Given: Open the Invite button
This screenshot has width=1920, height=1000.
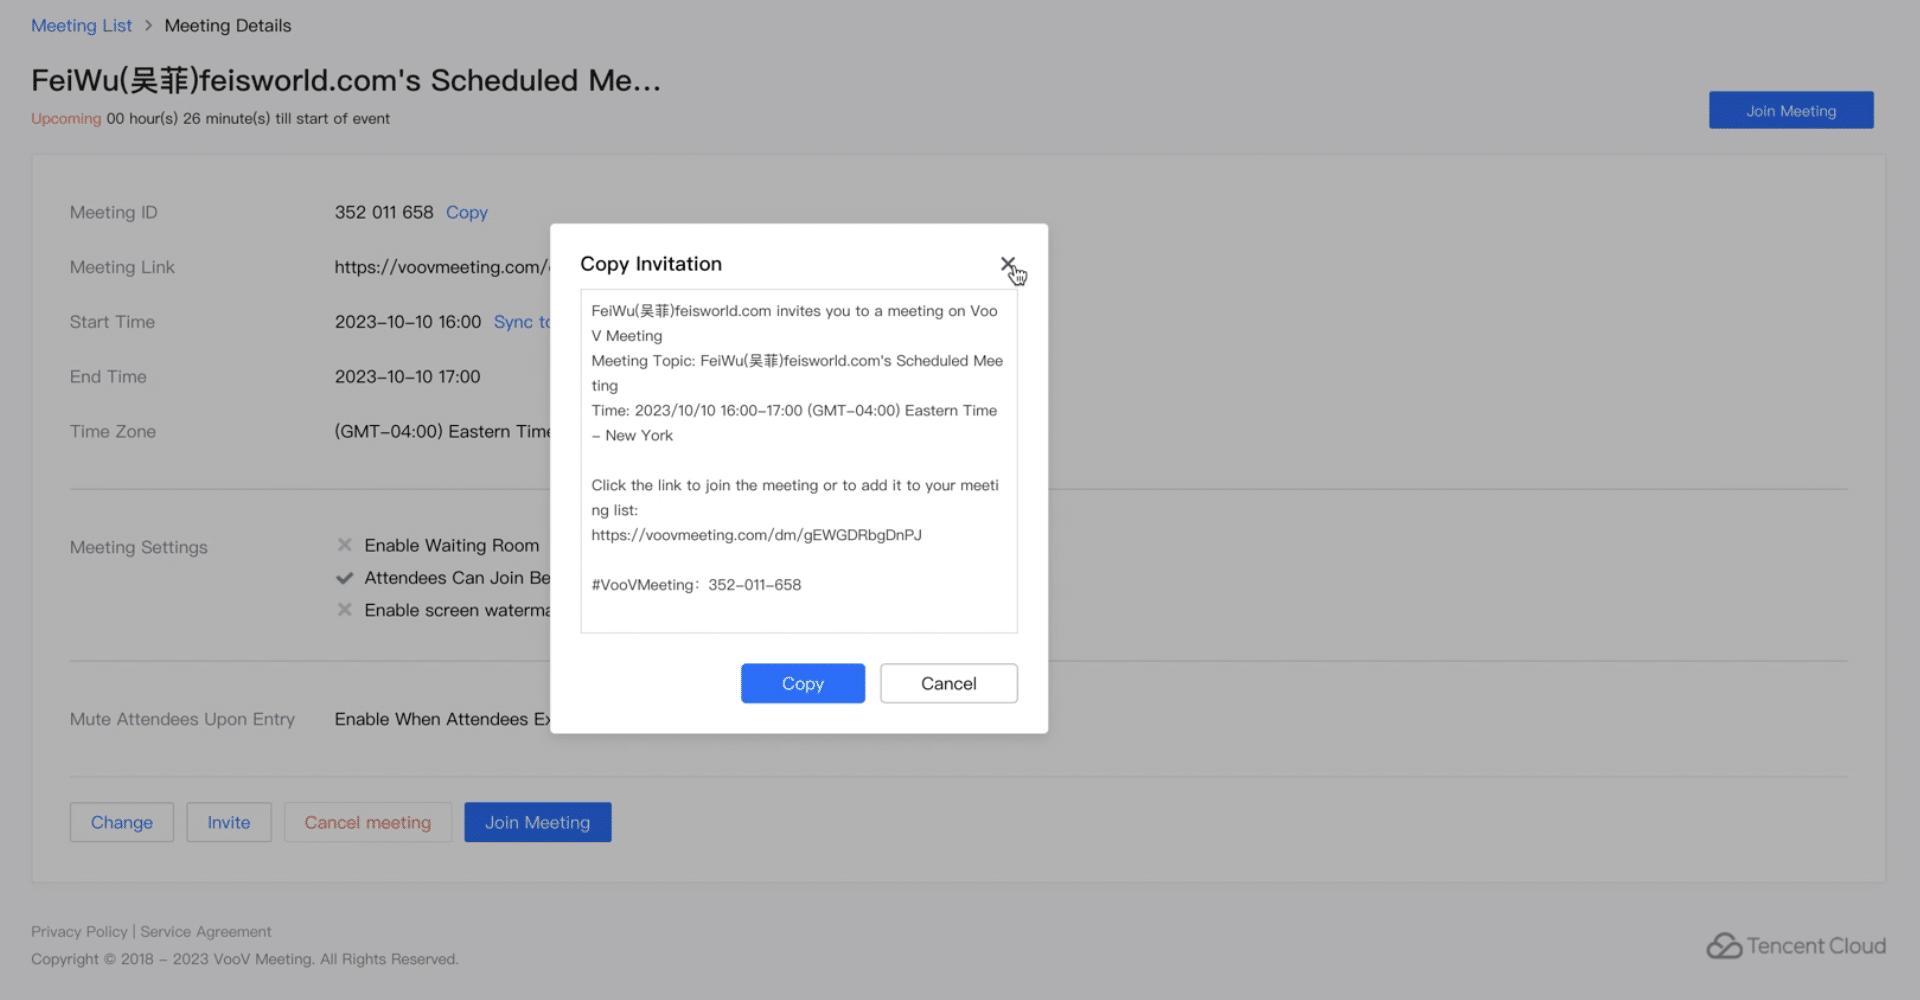Looking at the screenshot, I should pos(229,822).
